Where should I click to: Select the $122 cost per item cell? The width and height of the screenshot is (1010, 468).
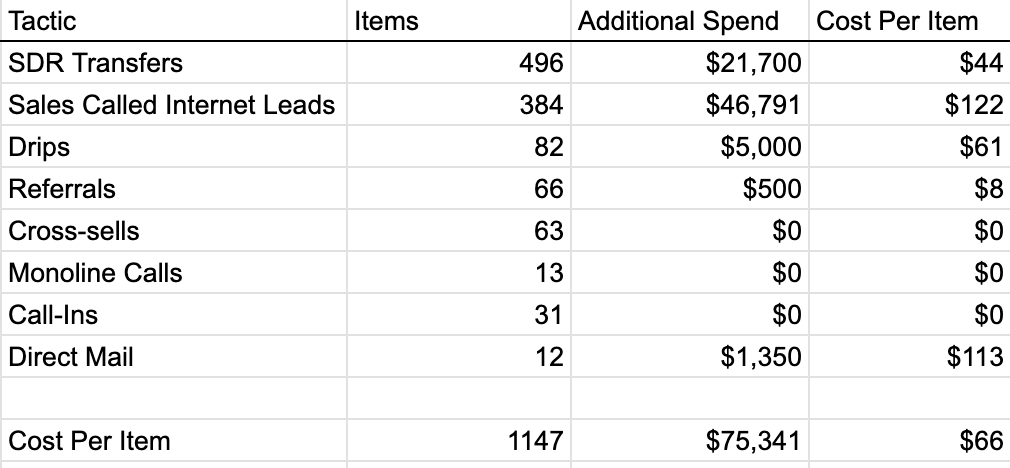(x=909, y=104)
